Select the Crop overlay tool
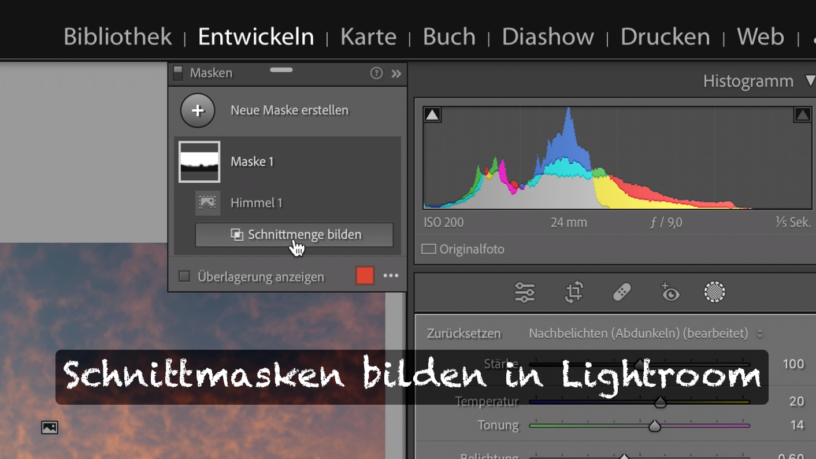This screenshot has height=459, width=816. click(574, 292)
